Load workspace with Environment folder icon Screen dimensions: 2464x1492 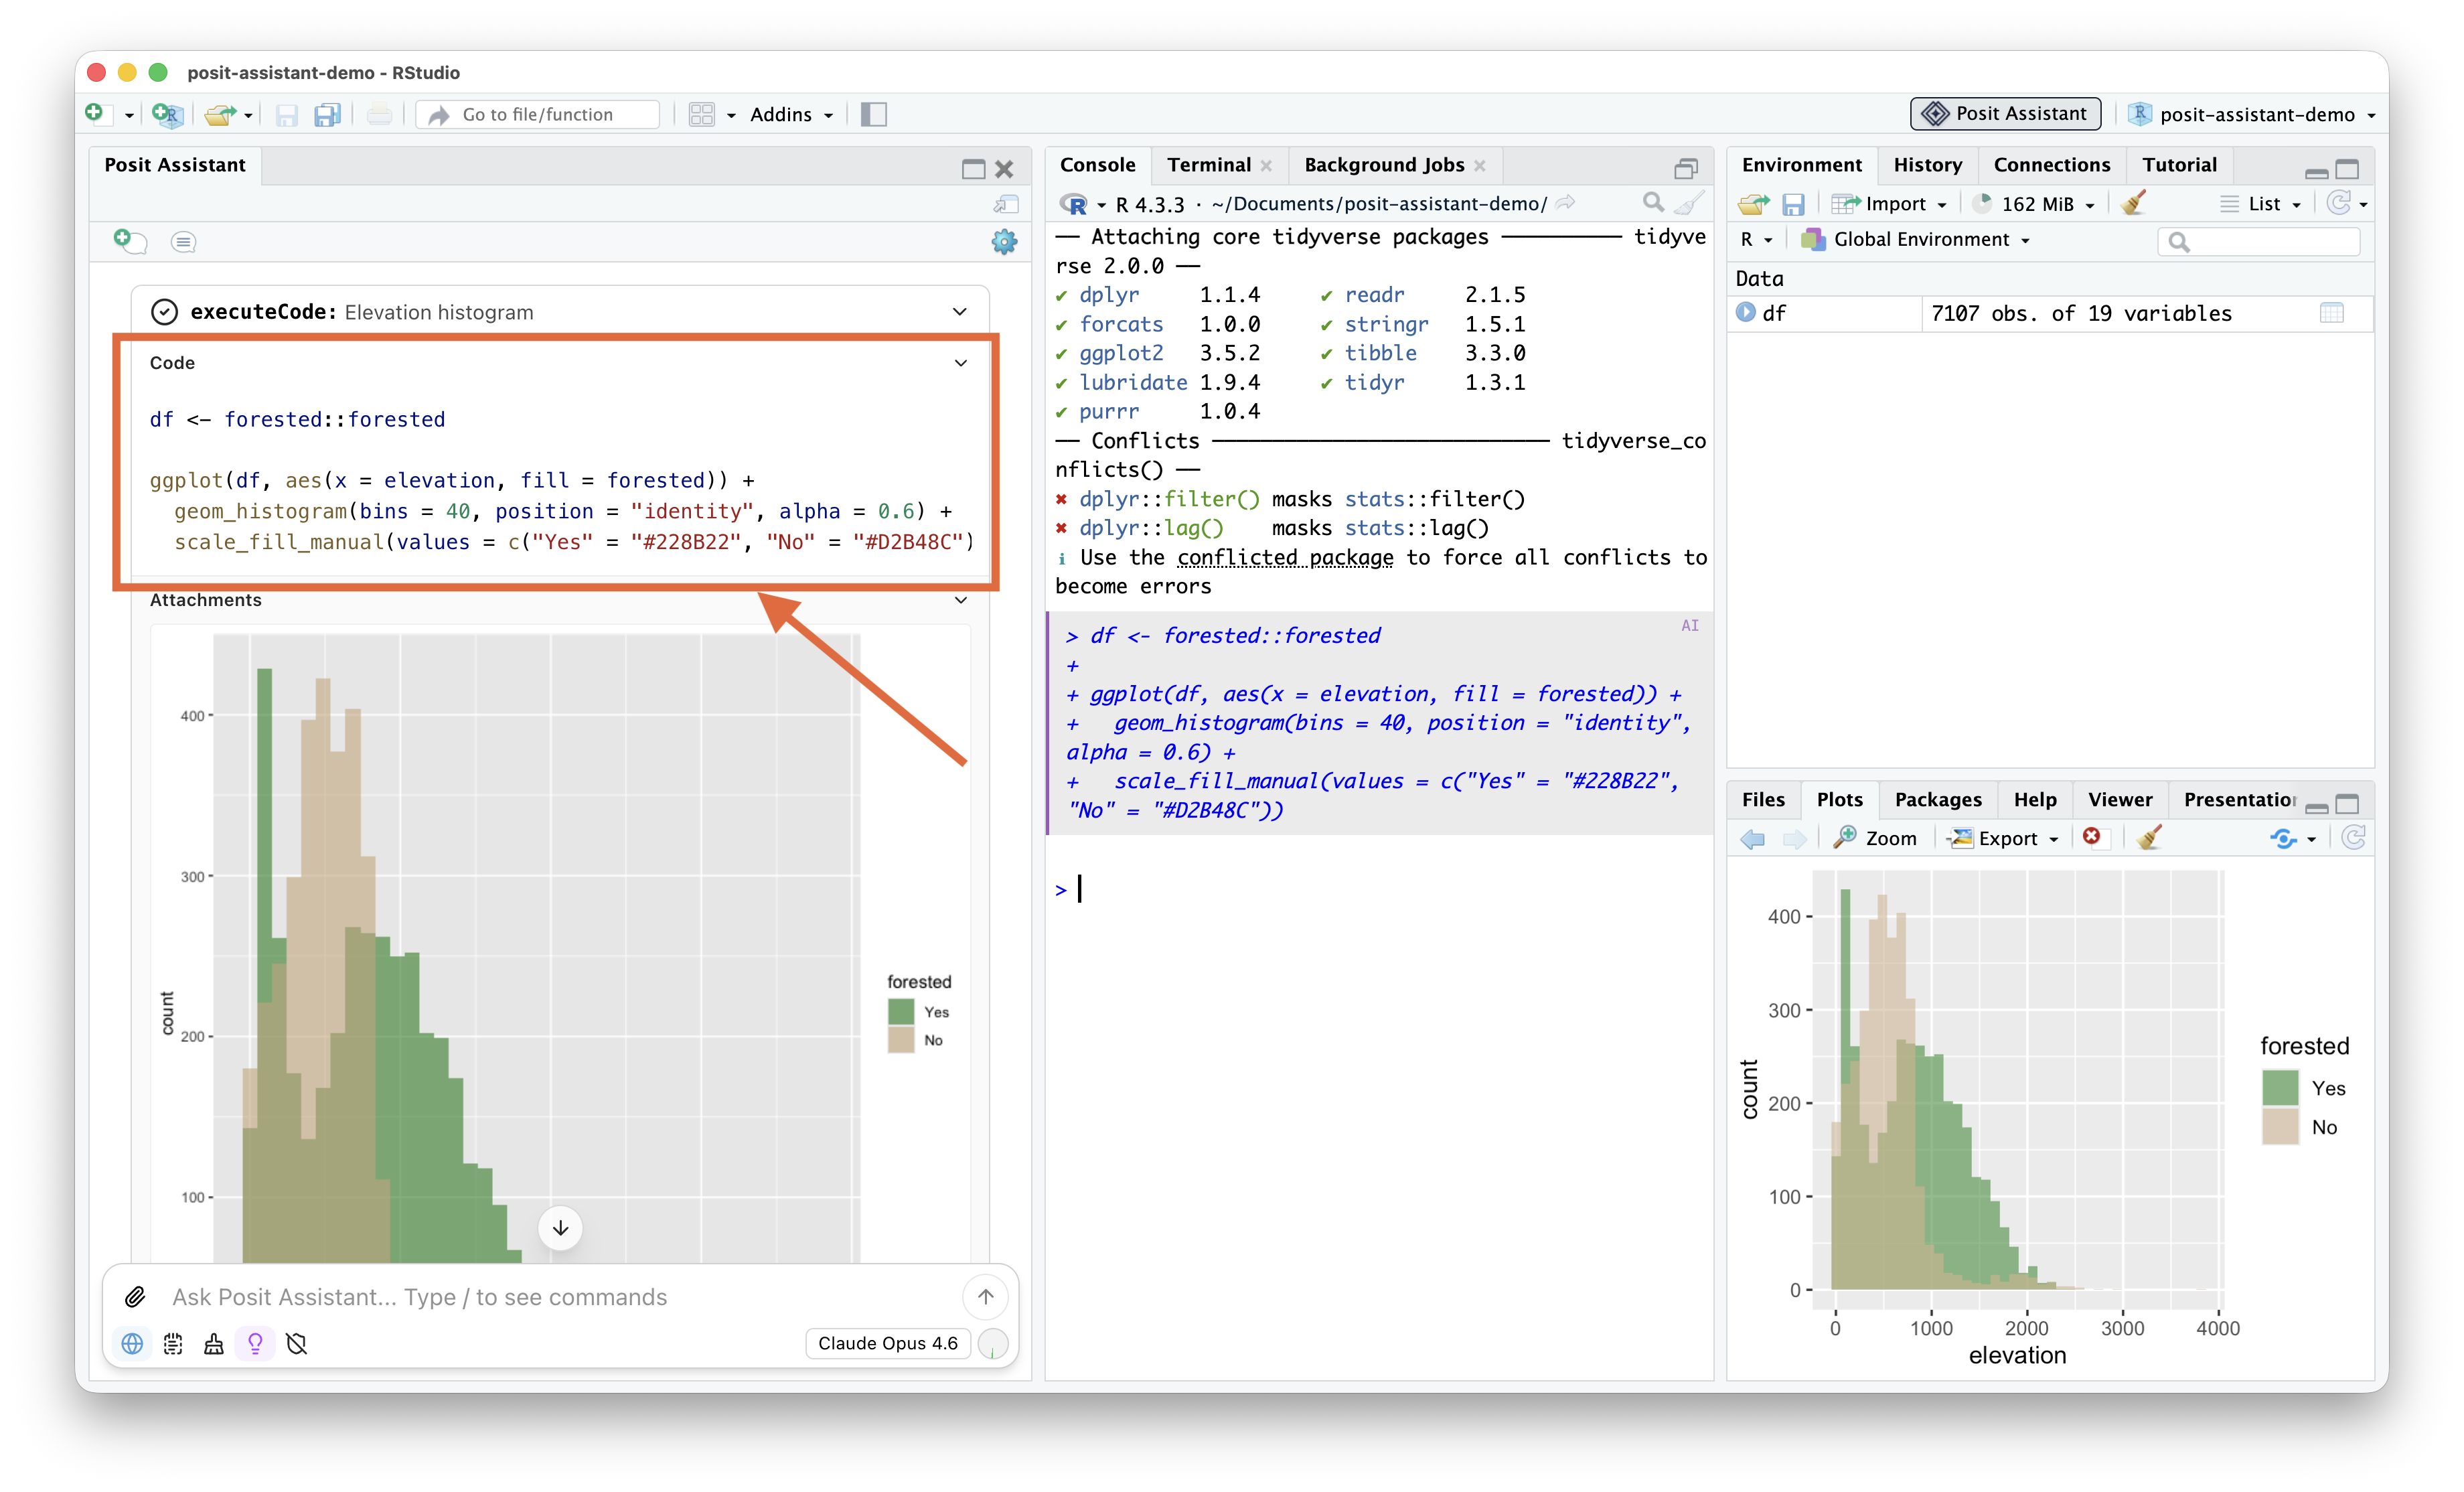click(x=1753, y=204)
